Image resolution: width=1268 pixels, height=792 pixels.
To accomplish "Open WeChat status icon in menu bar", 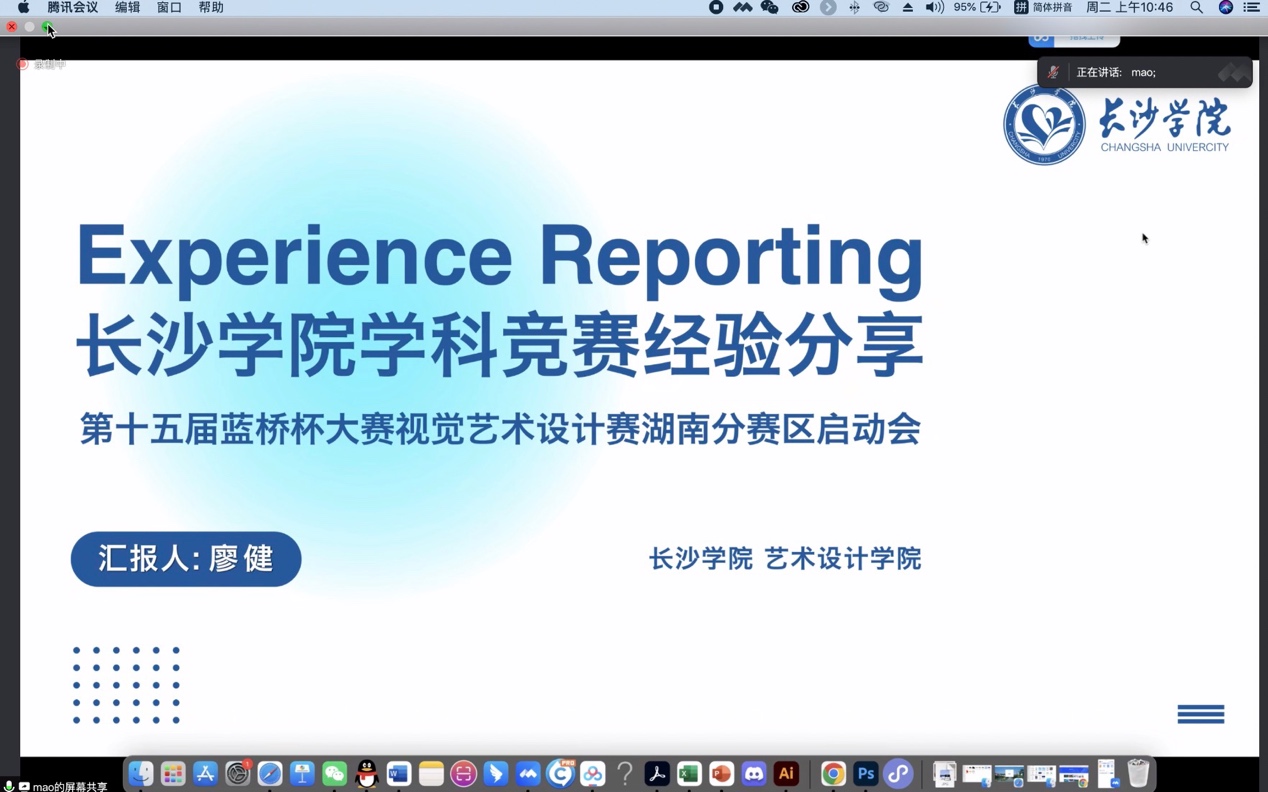I will pyautogui.click(x=769, y=7).
